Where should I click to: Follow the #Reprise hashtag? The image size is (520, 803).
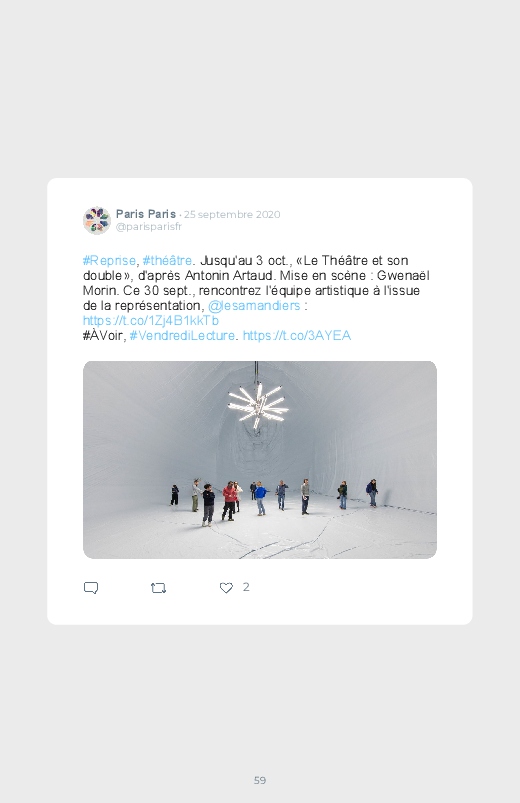(110, 261)
